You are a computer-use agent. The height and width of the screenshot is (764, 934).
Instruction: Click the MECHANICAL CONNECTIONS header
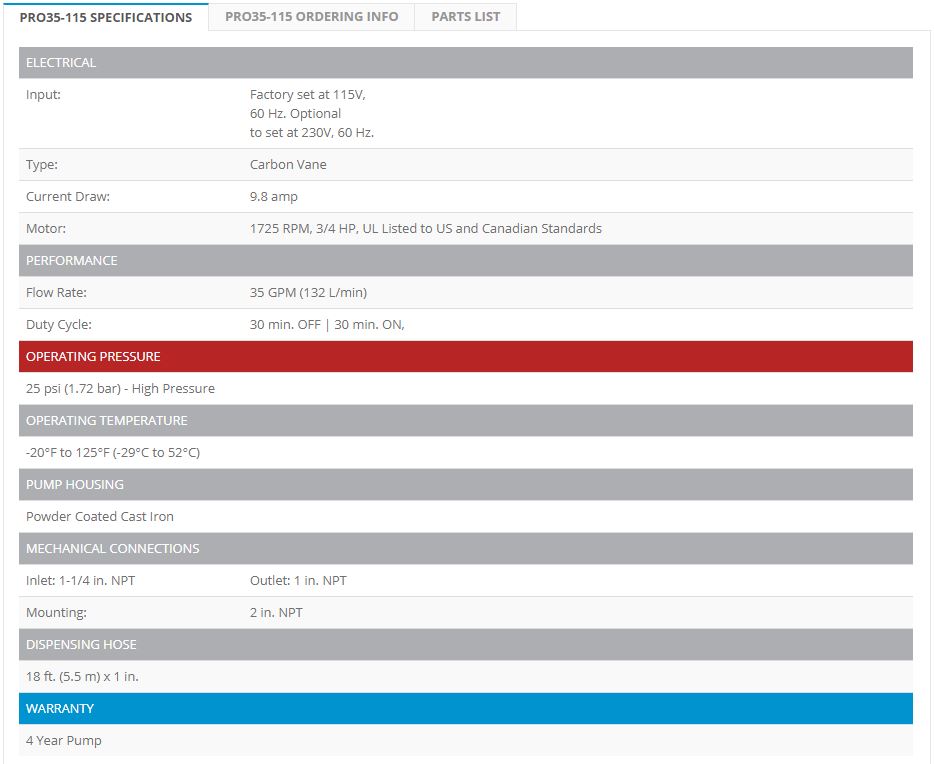(x=466, y=548)
